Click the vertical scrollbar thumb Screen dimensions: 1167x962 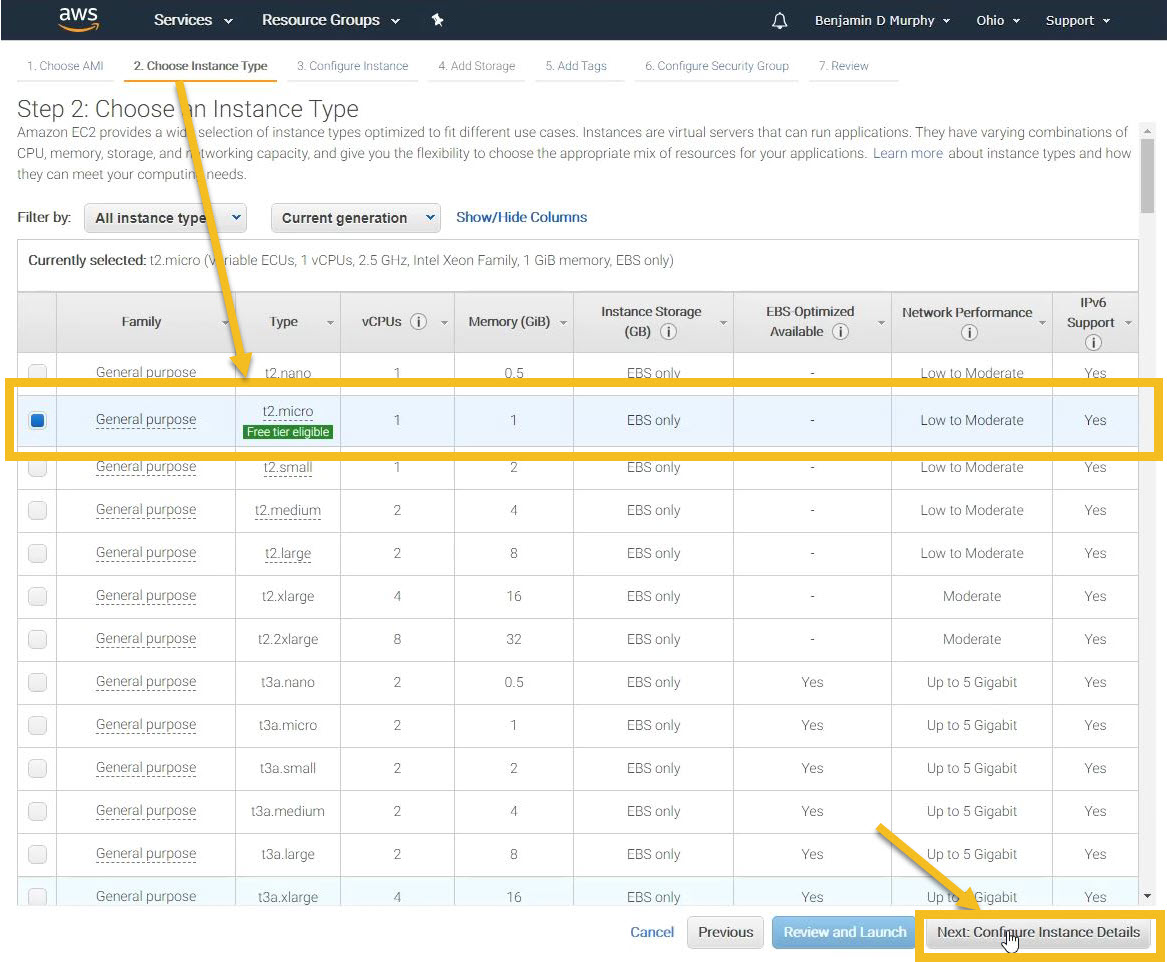(1147, 175)
